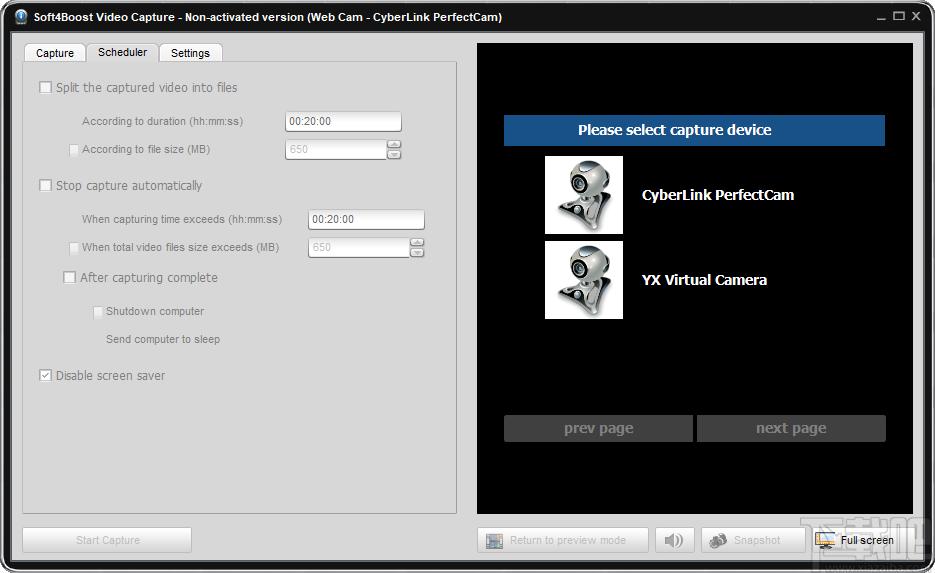Click the split file size 650 field
Image resolution: width=935 pixels, height=573 pixels.
(336, 150)
